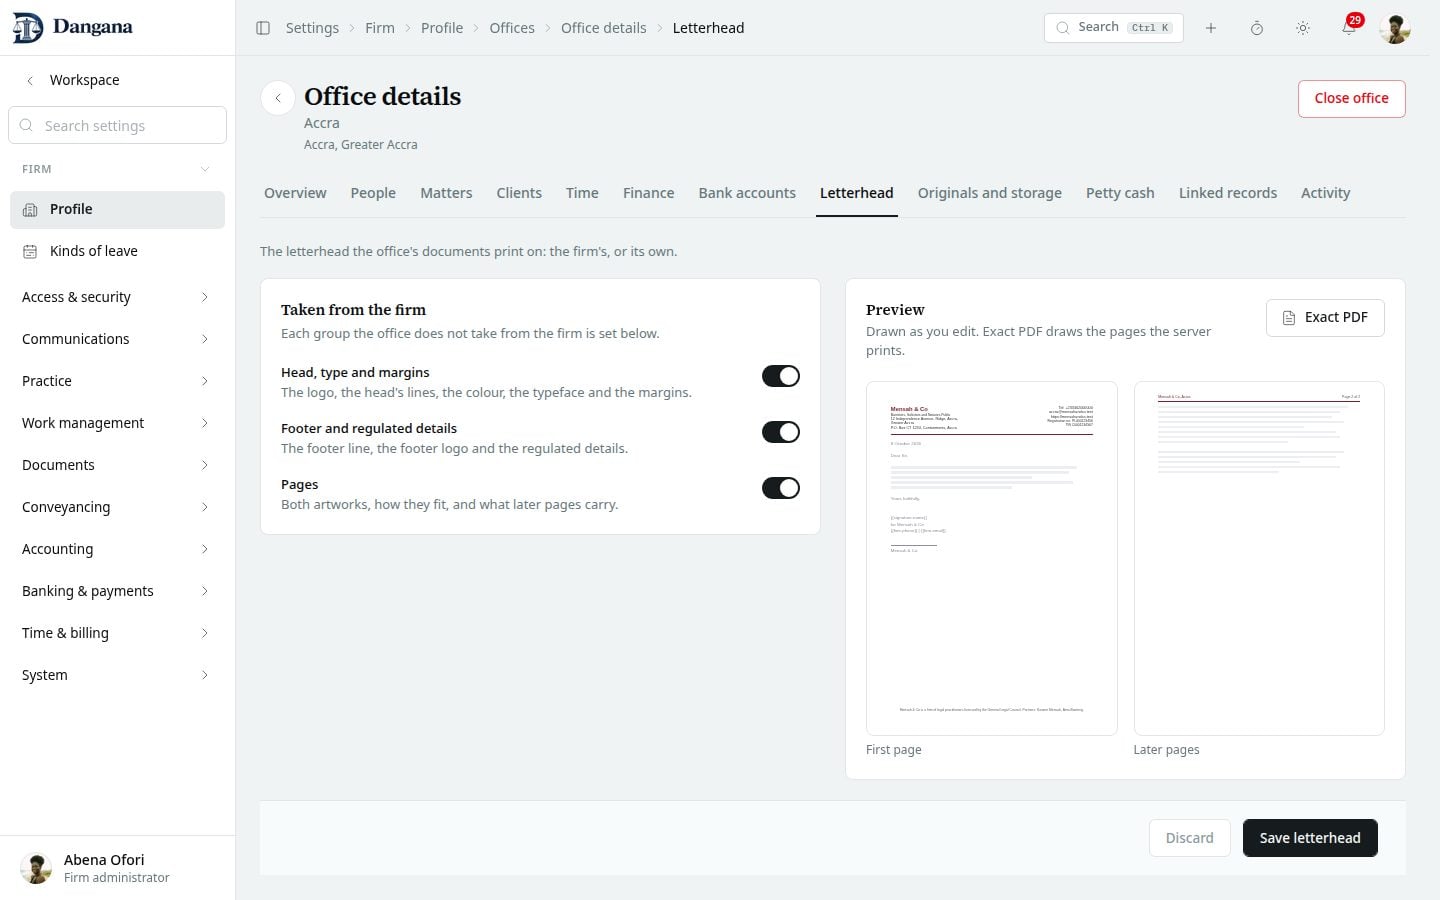Expand the Documents section

click(x=117, y=465)
